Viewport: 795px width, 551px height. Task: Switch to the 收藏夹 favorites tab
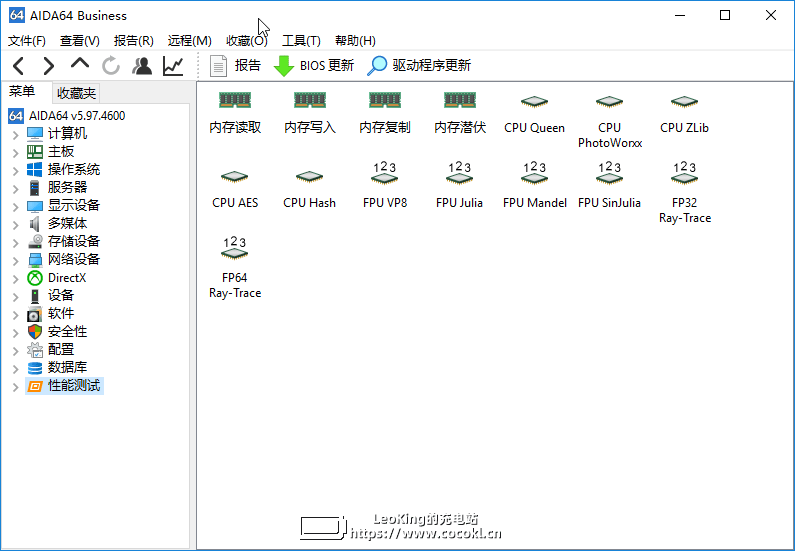pos(76,93)
